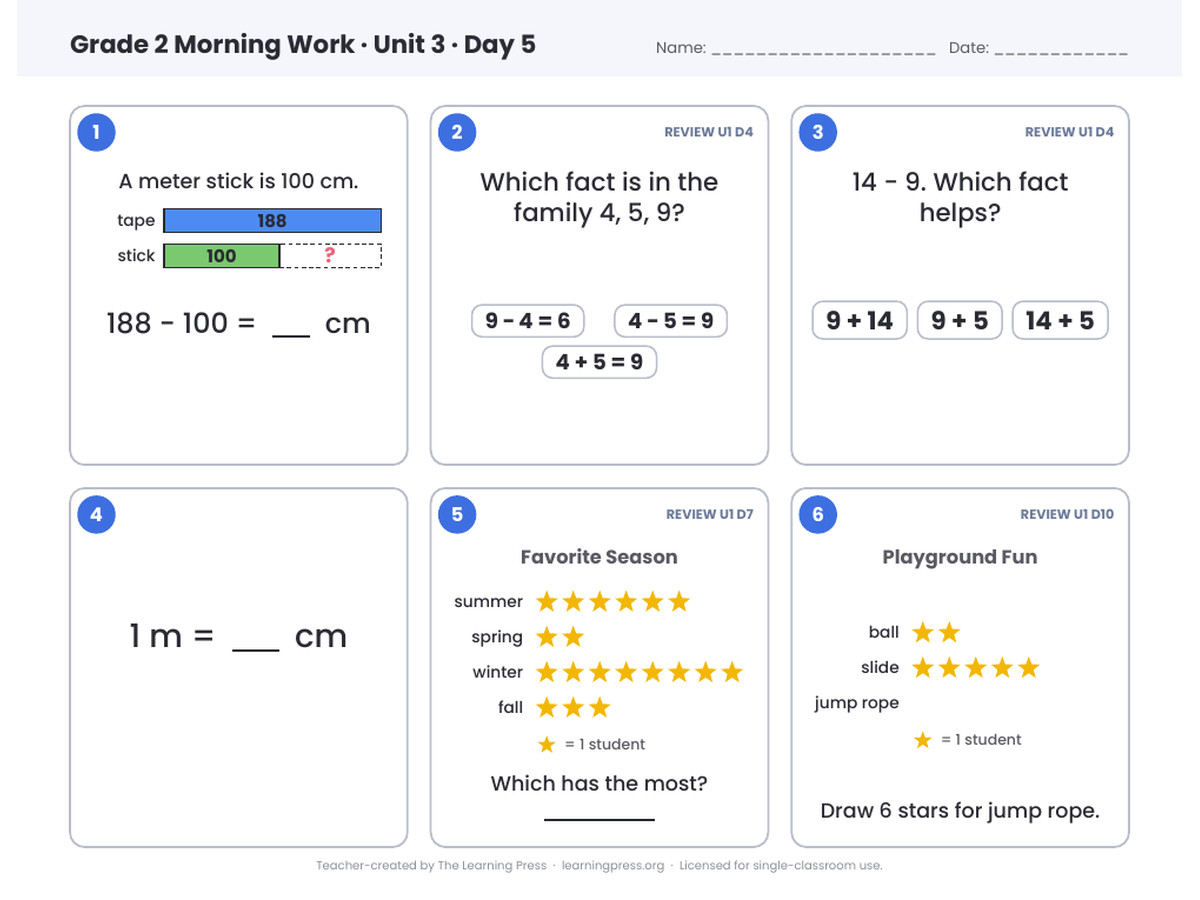Click the blue number 6 badge
This screenshot has height=900, width=1200.
coord(818,515)
